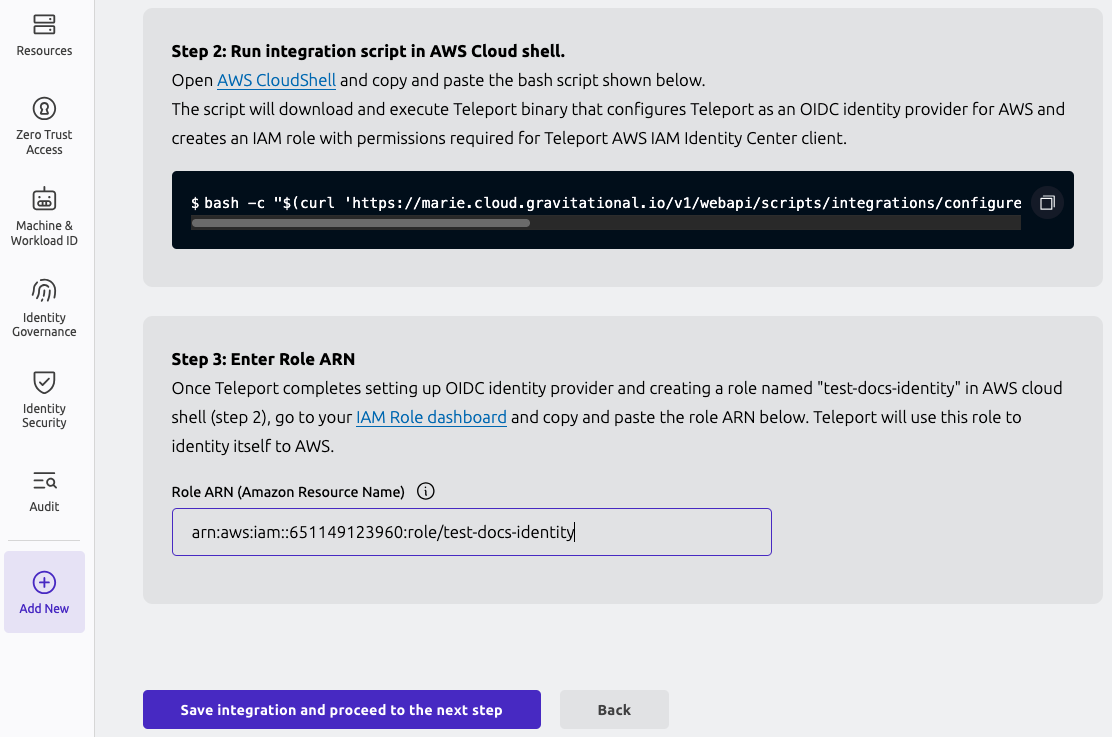This screenshot has height=737, width=1112.
Task: Select the Machine & Workload ID entry
Action: coord(43,219)
